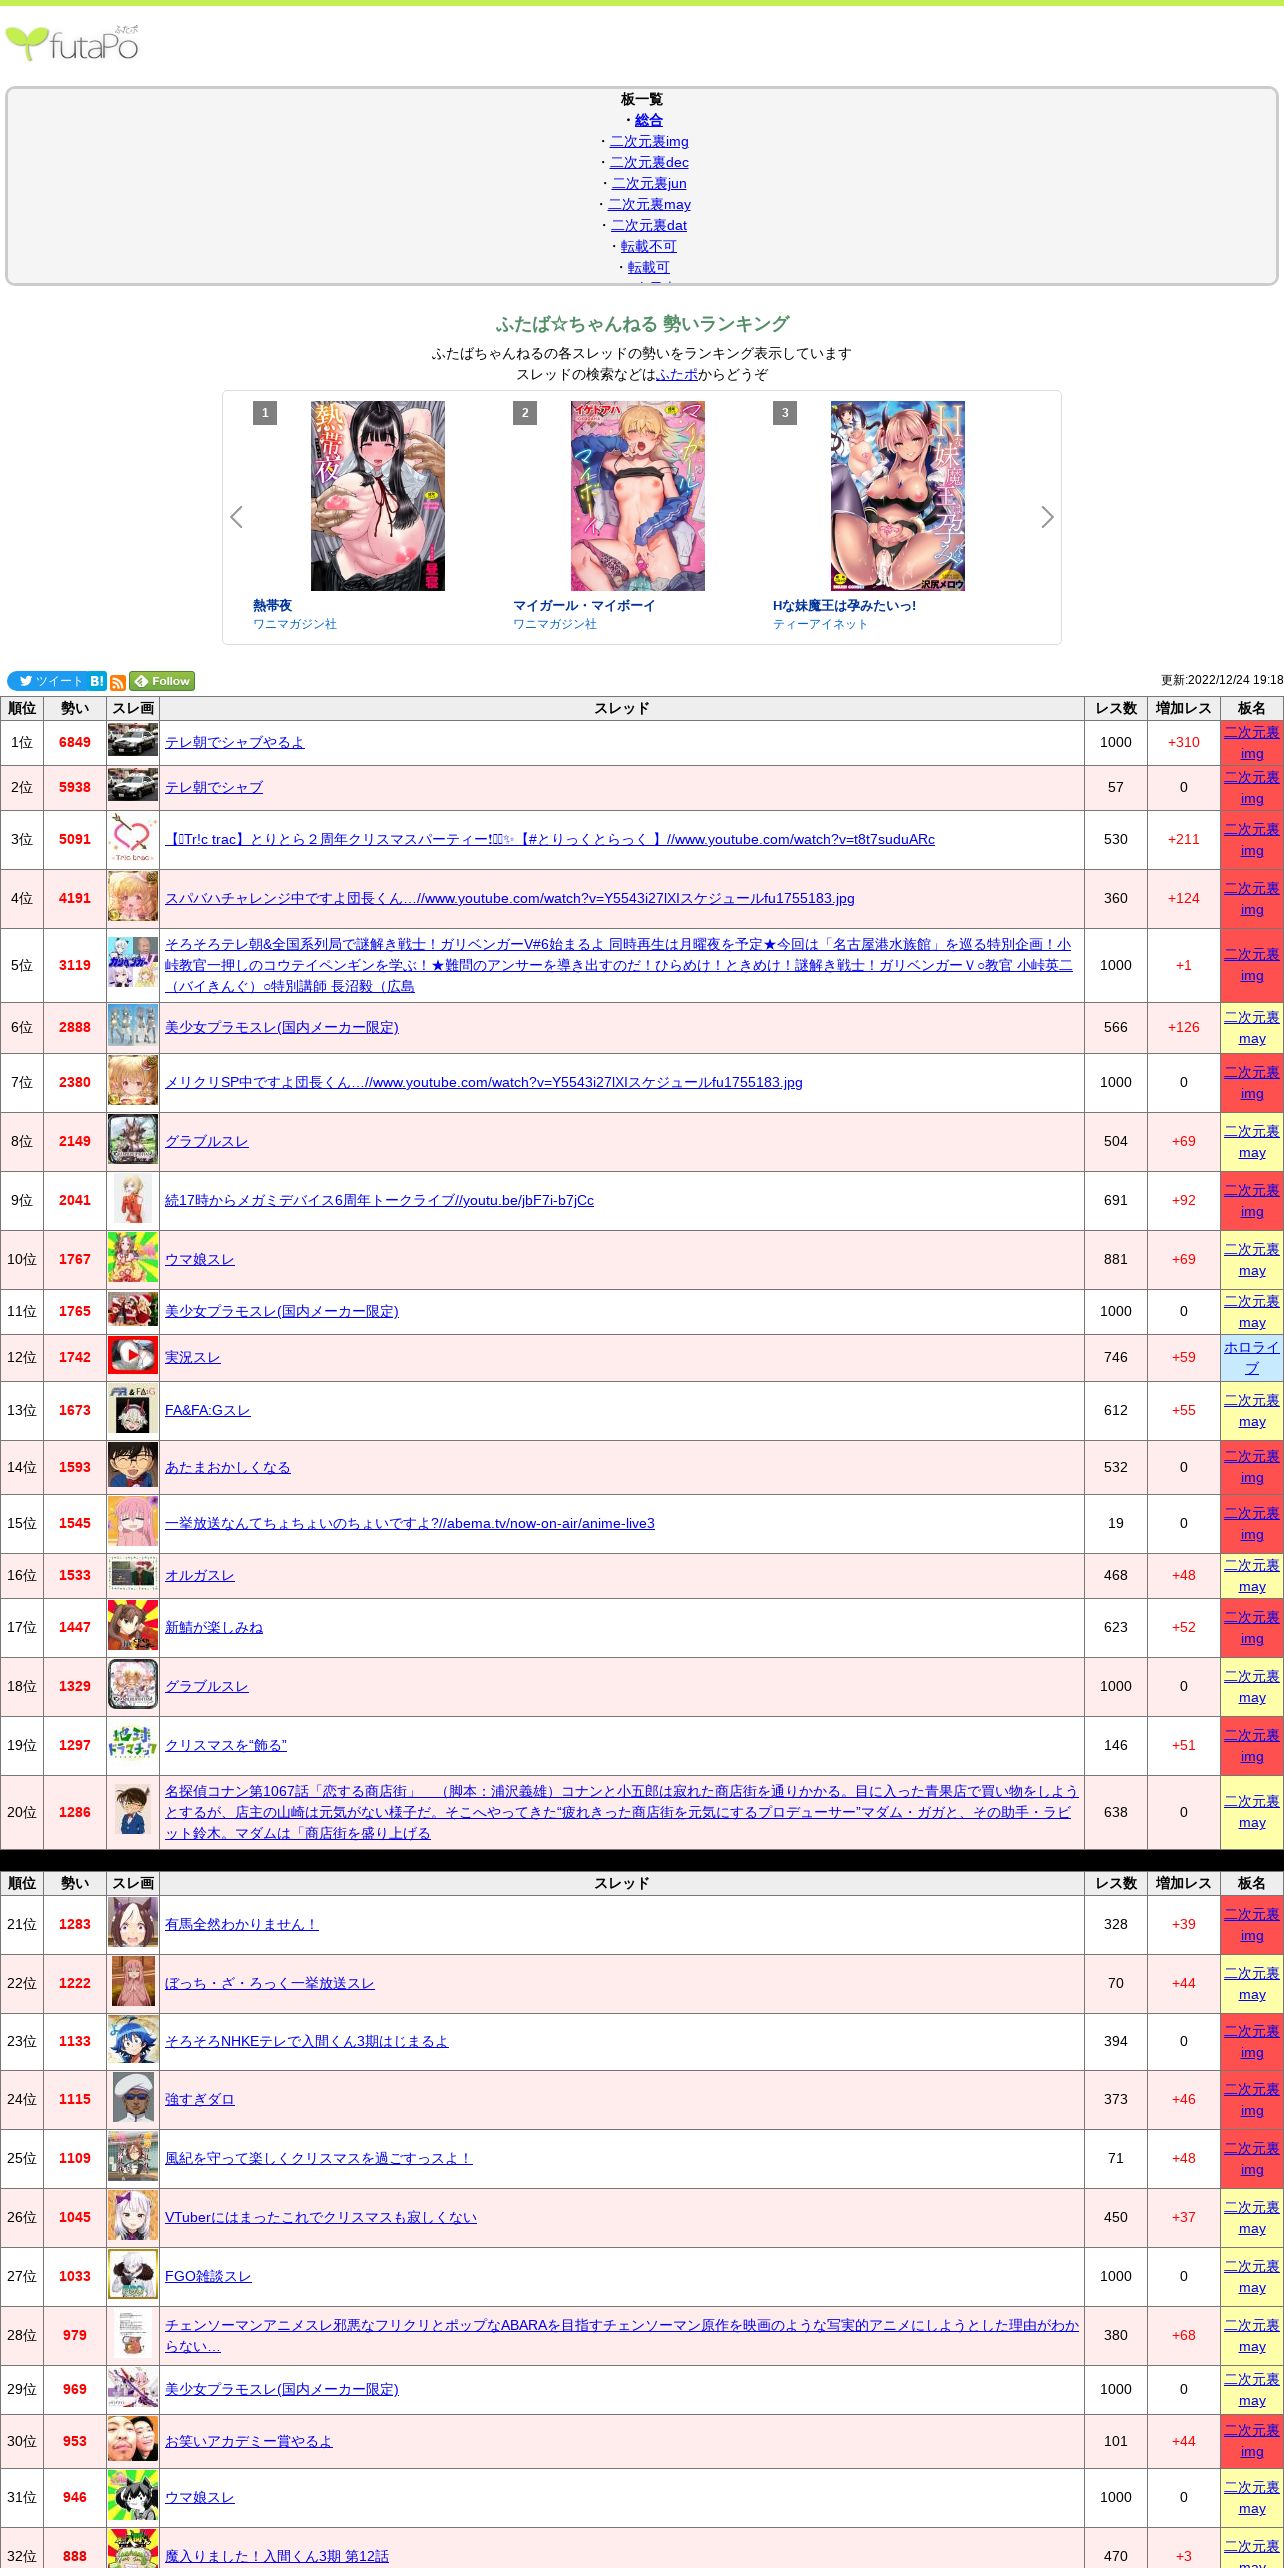This screenshot has height=2568, width=1284.
Task: Select 二次元裏dat board link
Action: click(649, 225)
